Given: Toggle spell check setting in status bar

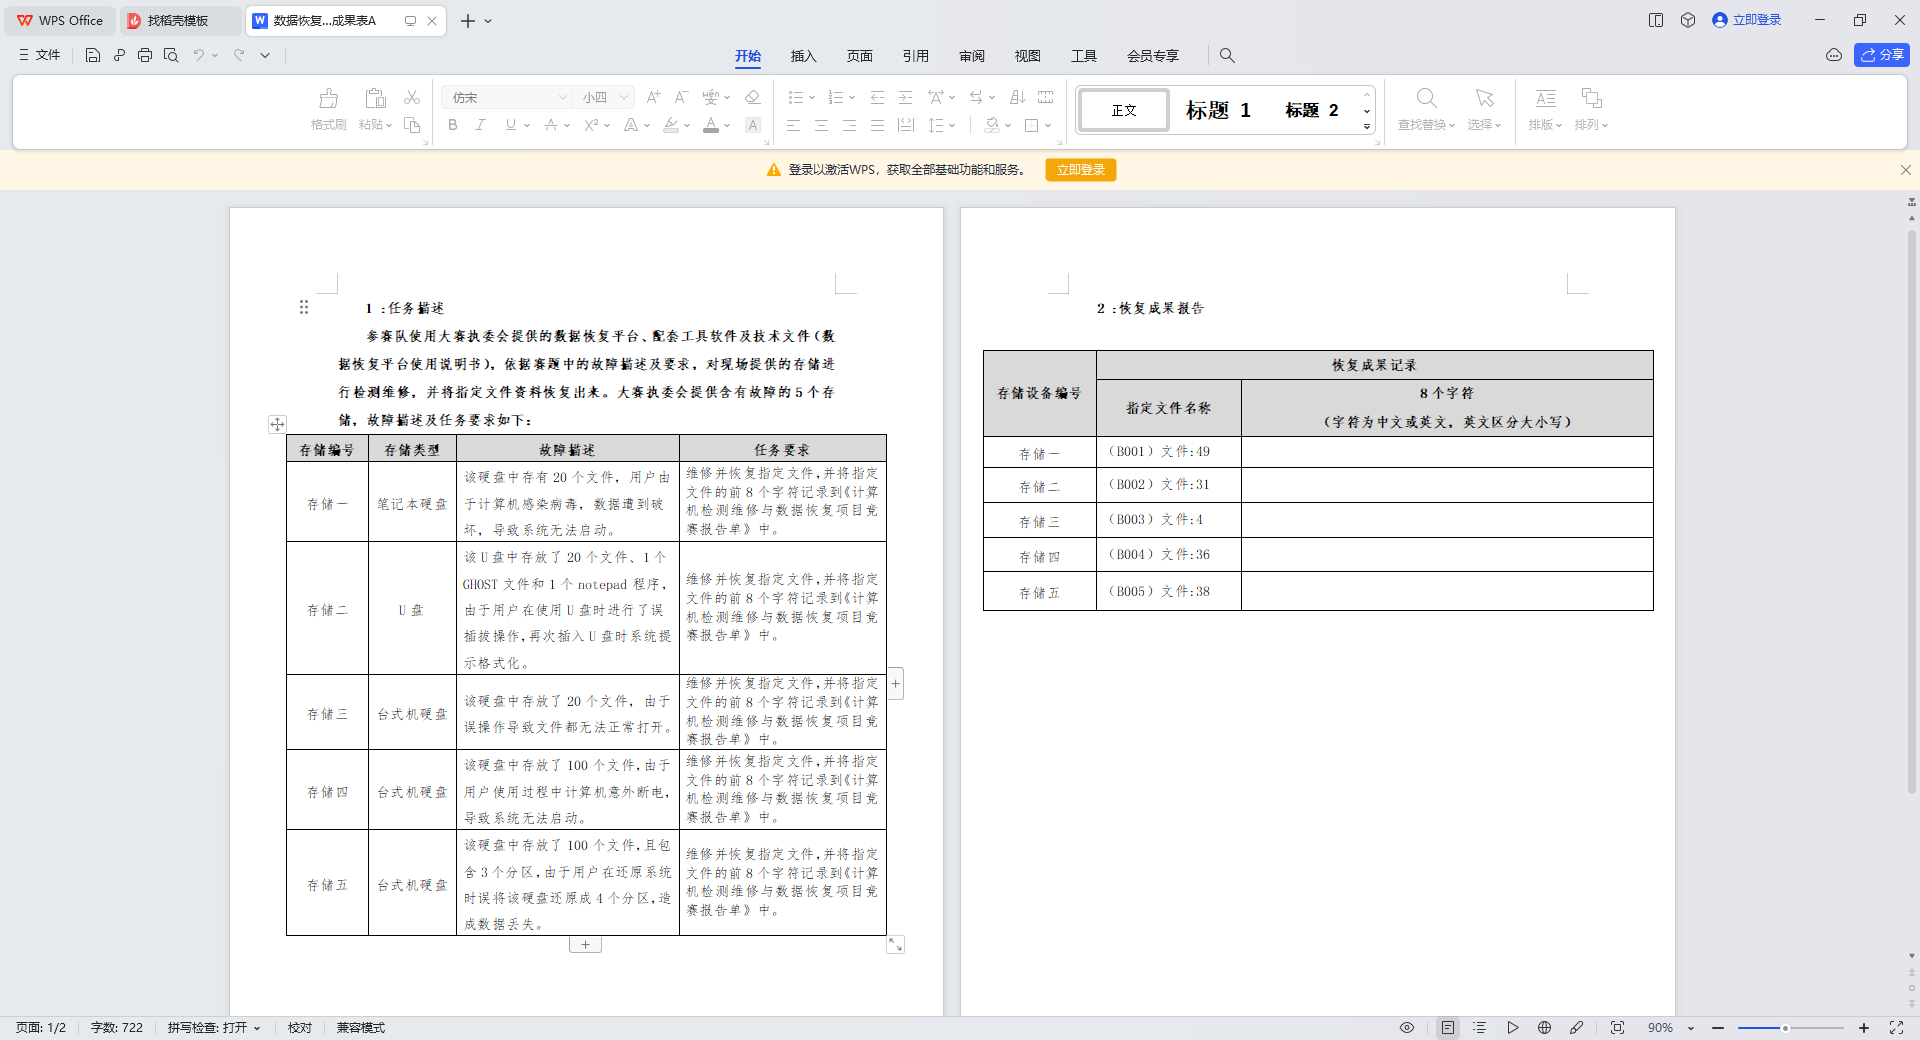Looking at the screenshot, I should coord(214,1027).
